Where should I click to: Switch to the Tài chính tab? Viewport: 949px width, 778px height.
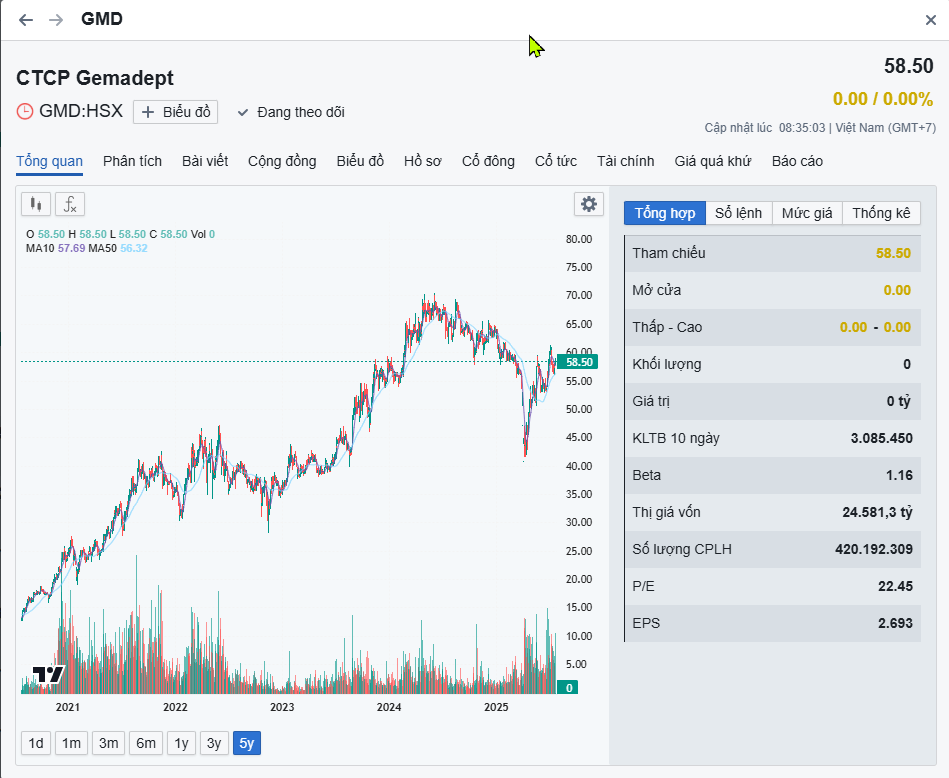click(625, 161)
